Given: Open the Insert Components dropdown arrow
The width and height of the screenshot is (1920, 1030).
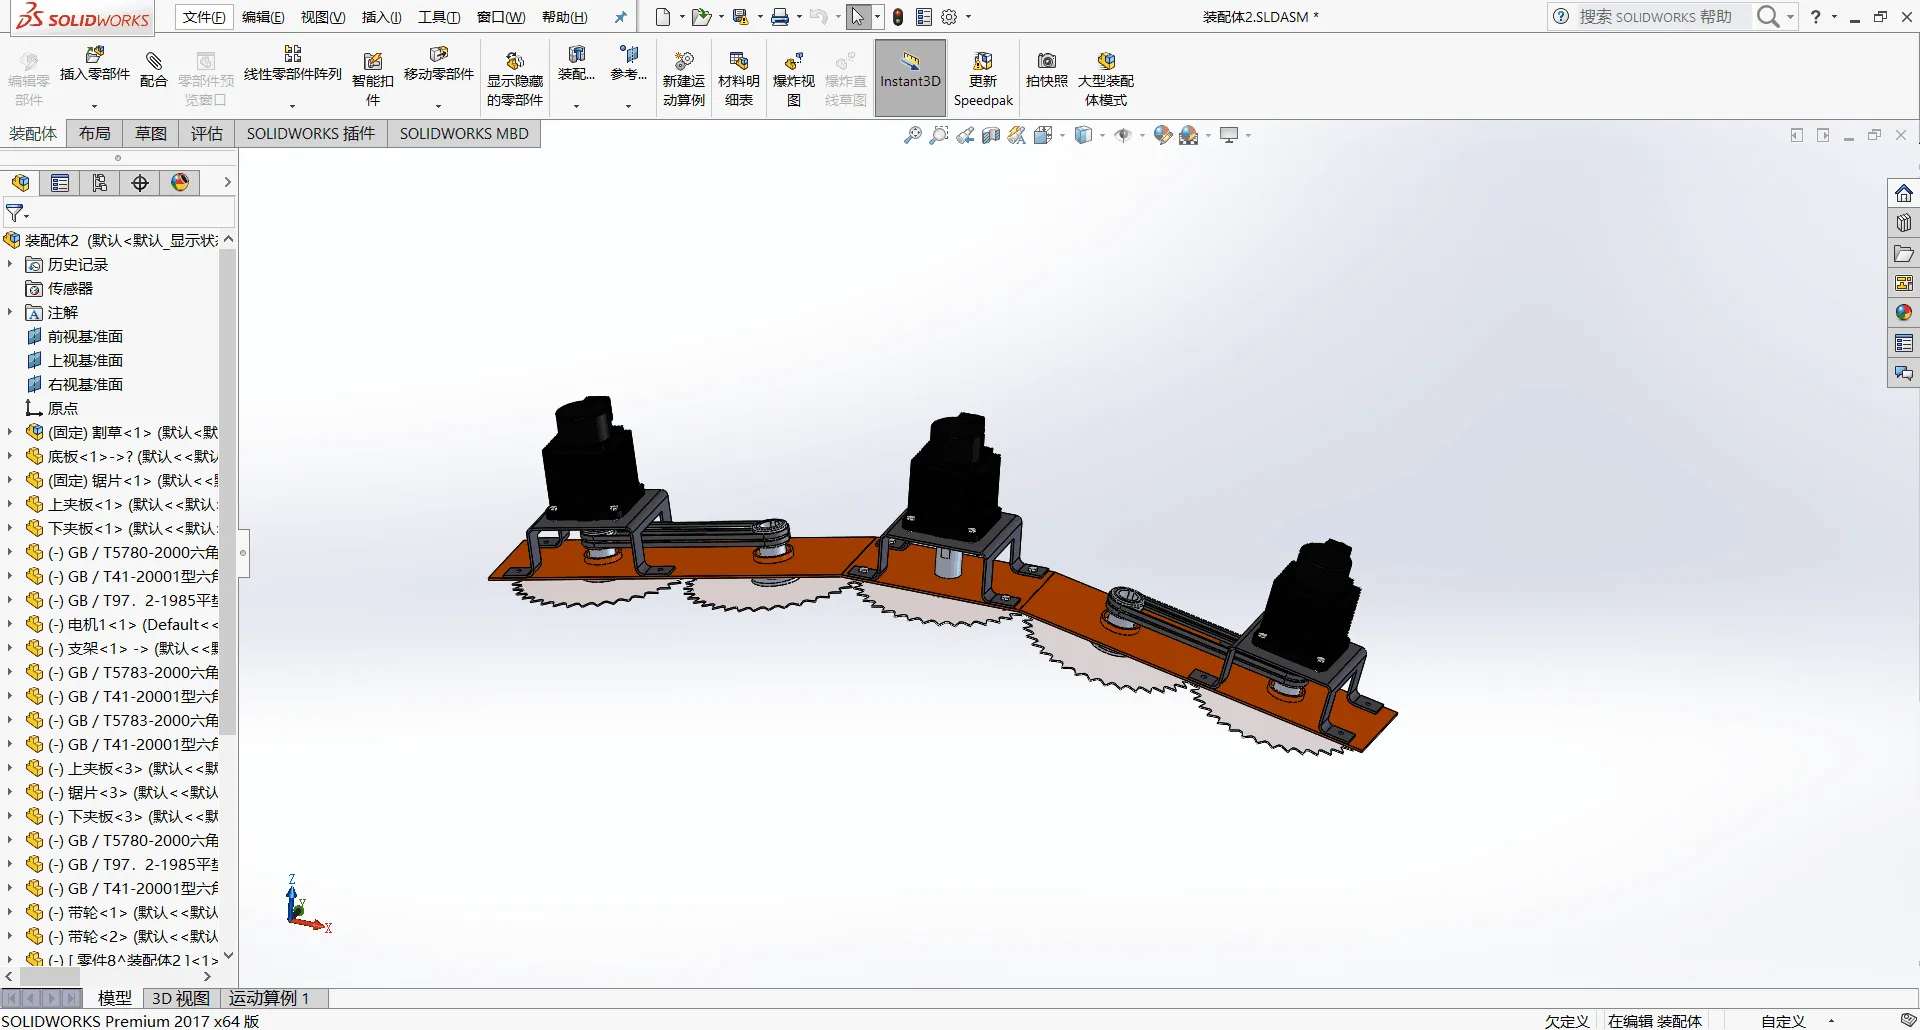Looking at the screenshot, I should (x=95, y=105).
